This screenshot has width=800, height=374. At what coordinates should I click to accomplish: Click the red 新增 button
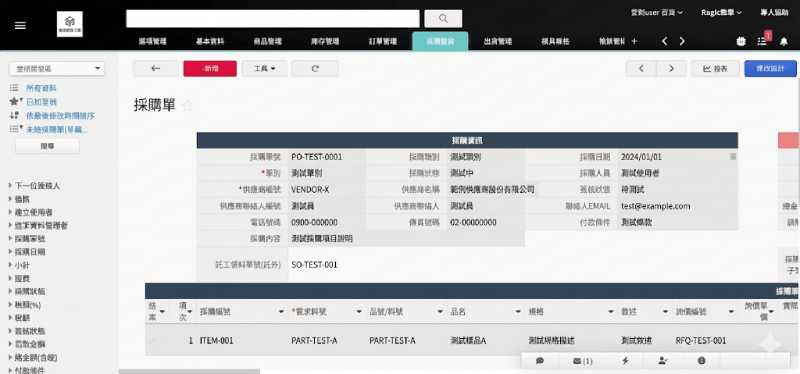pyautogui.click(x=210, y=68)
